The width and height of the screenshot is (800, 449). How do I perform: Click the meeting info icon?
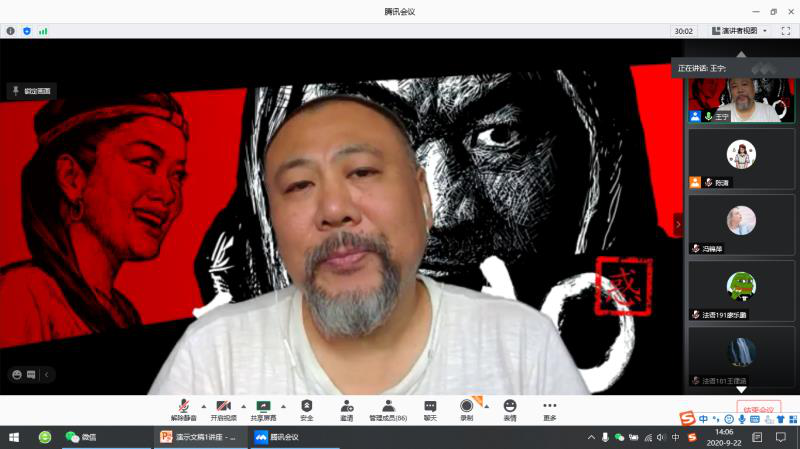pyautogui.click(x=11, y=31)
